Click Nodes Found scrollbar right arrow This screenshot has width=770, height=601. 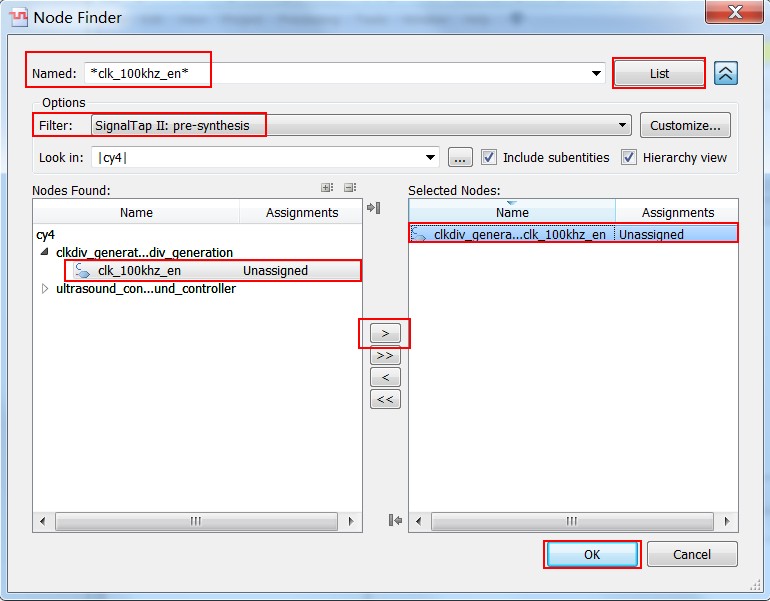point(351,521)
